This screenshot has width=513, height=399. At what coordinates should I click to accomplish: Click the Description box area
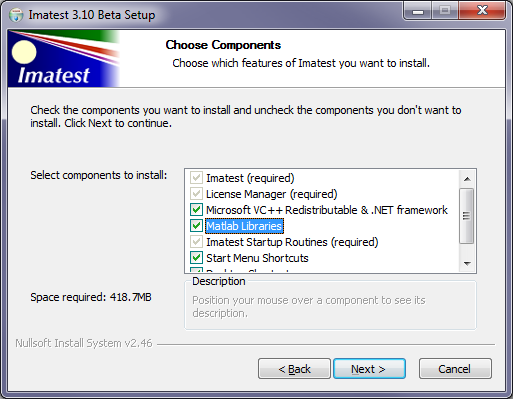click(x=330, y=306)
